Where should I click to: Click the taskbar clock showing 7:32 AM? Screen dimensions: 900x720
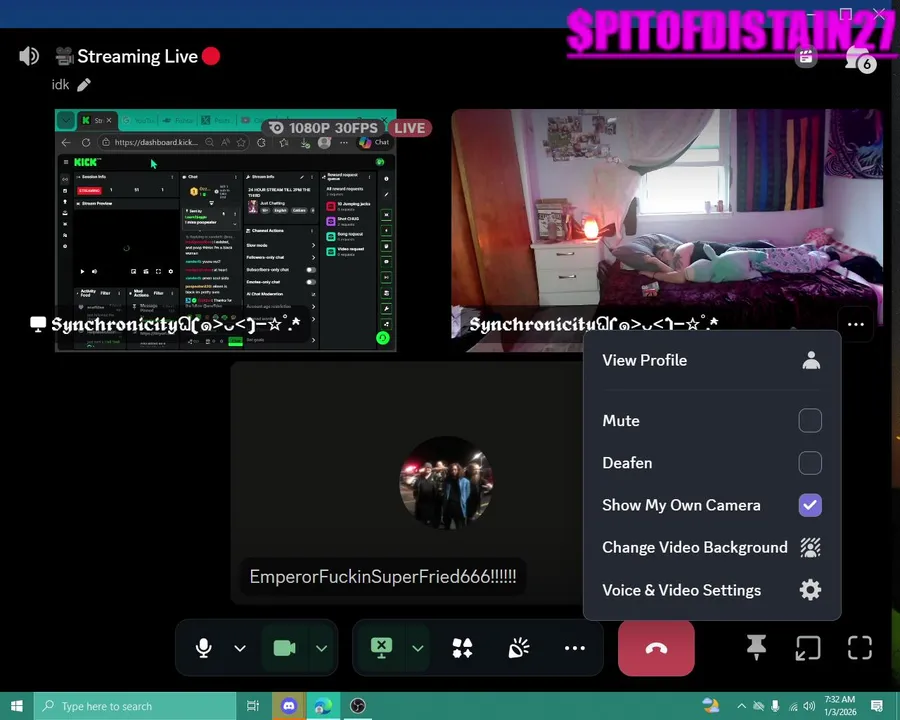click(x=840, y=706)
